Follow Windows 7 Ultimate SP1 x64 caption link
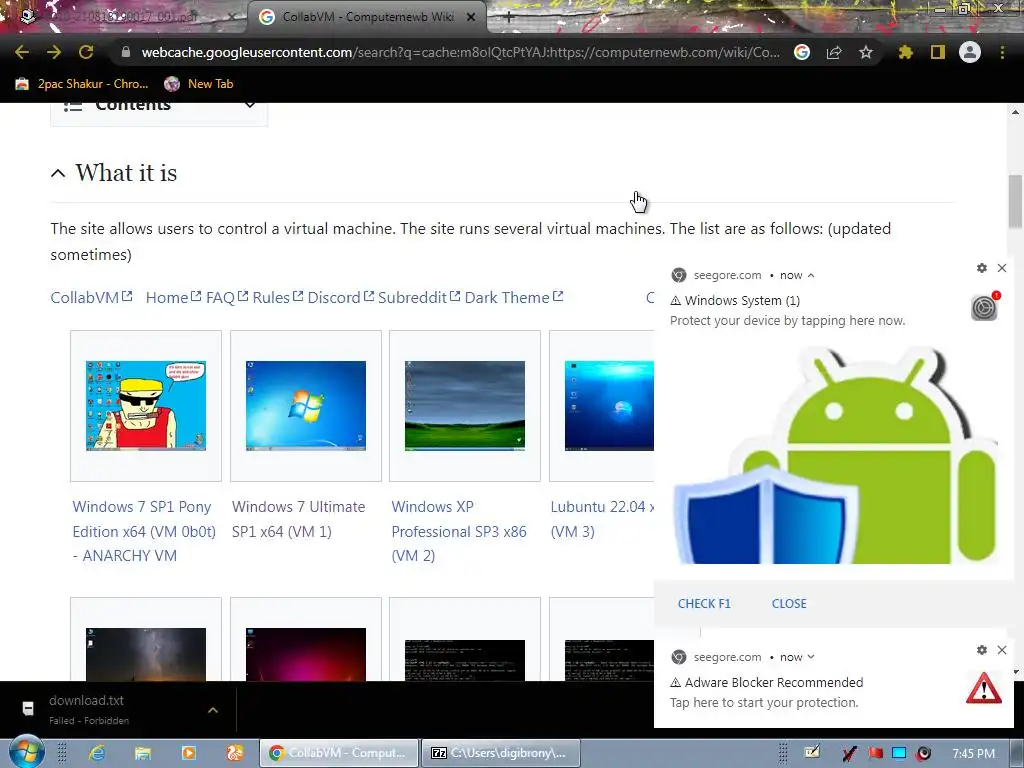This screenshot has height=768, width=1024. [298, 519]
